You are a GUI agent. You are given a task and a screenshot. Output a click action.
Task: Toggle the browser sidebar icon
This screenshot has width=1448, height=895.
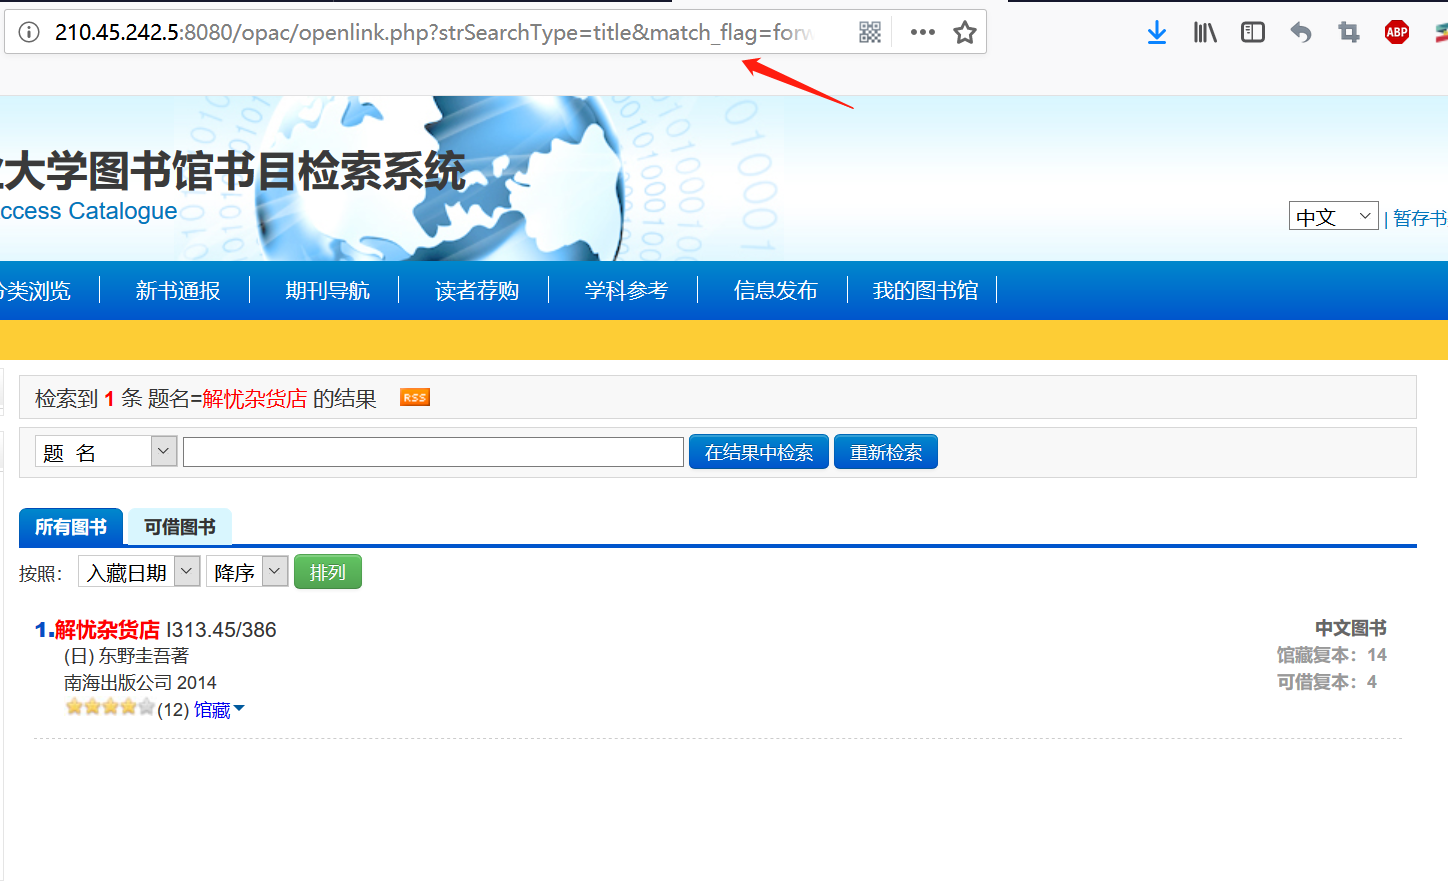point(1252,32)
